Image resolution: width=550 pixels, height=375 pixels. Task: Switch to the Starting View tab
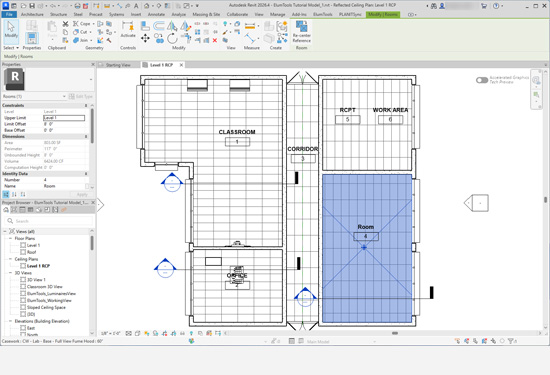pos(118,65)
